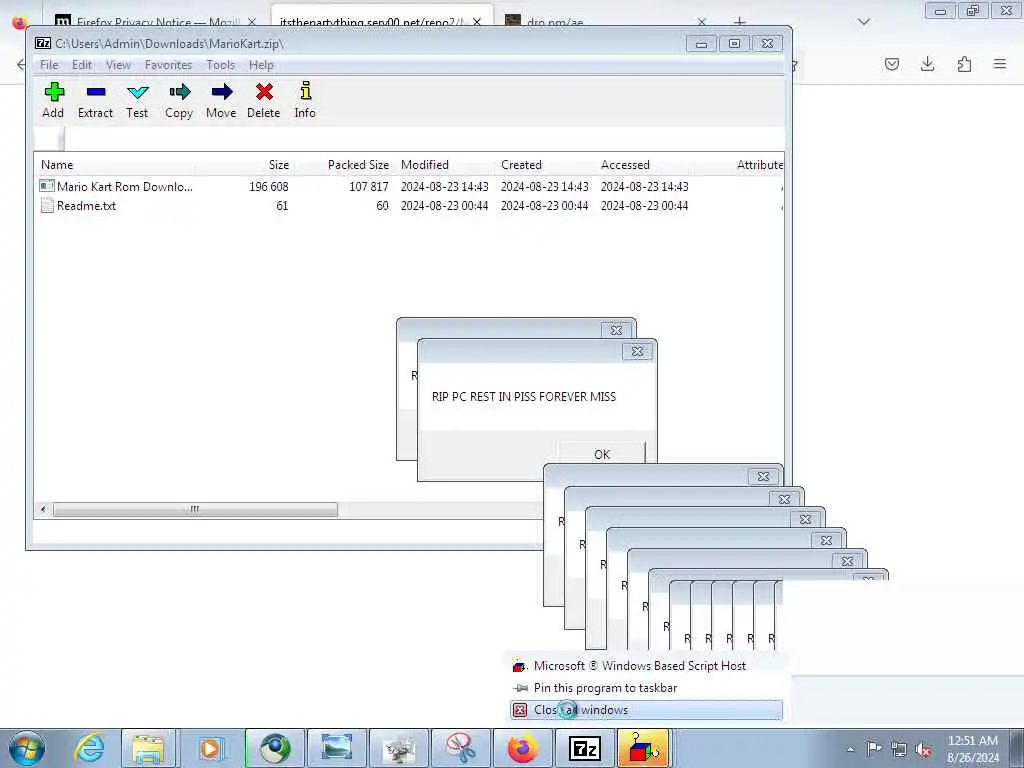This screenshot has height=768, width=1024.
Task: Select the Copy toolbar icon
Action: pyautogui.click(x=179, y=100)
